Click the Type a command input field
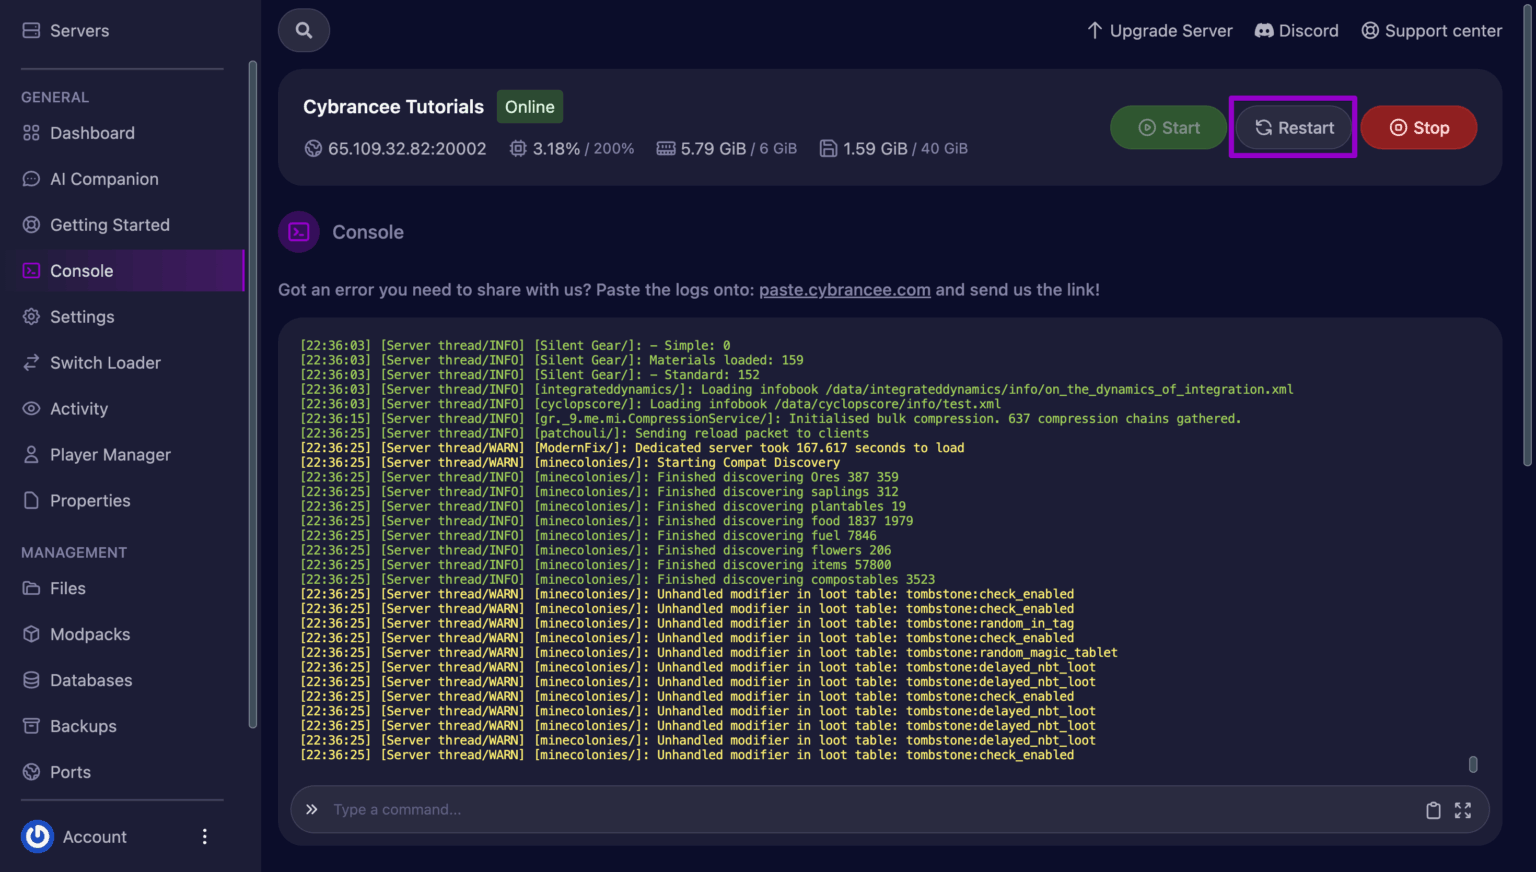The width and height of the screenshot is (1536, 872). pyautogui.click(x=870, y=810)
